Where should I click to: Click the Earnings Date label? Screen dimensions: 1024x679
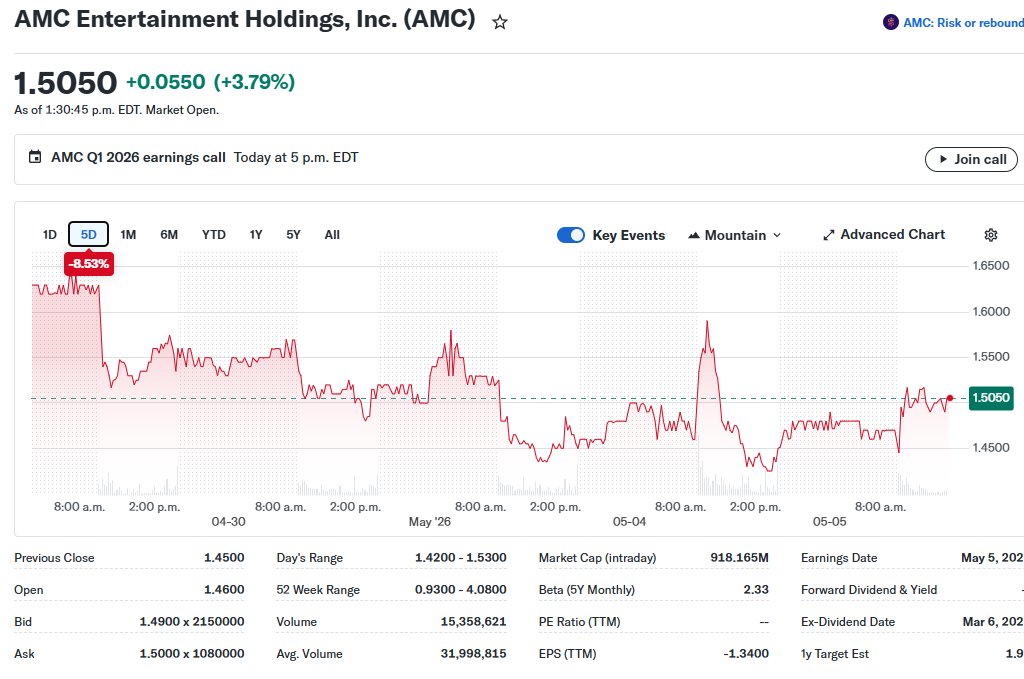[x=839, y=558]
